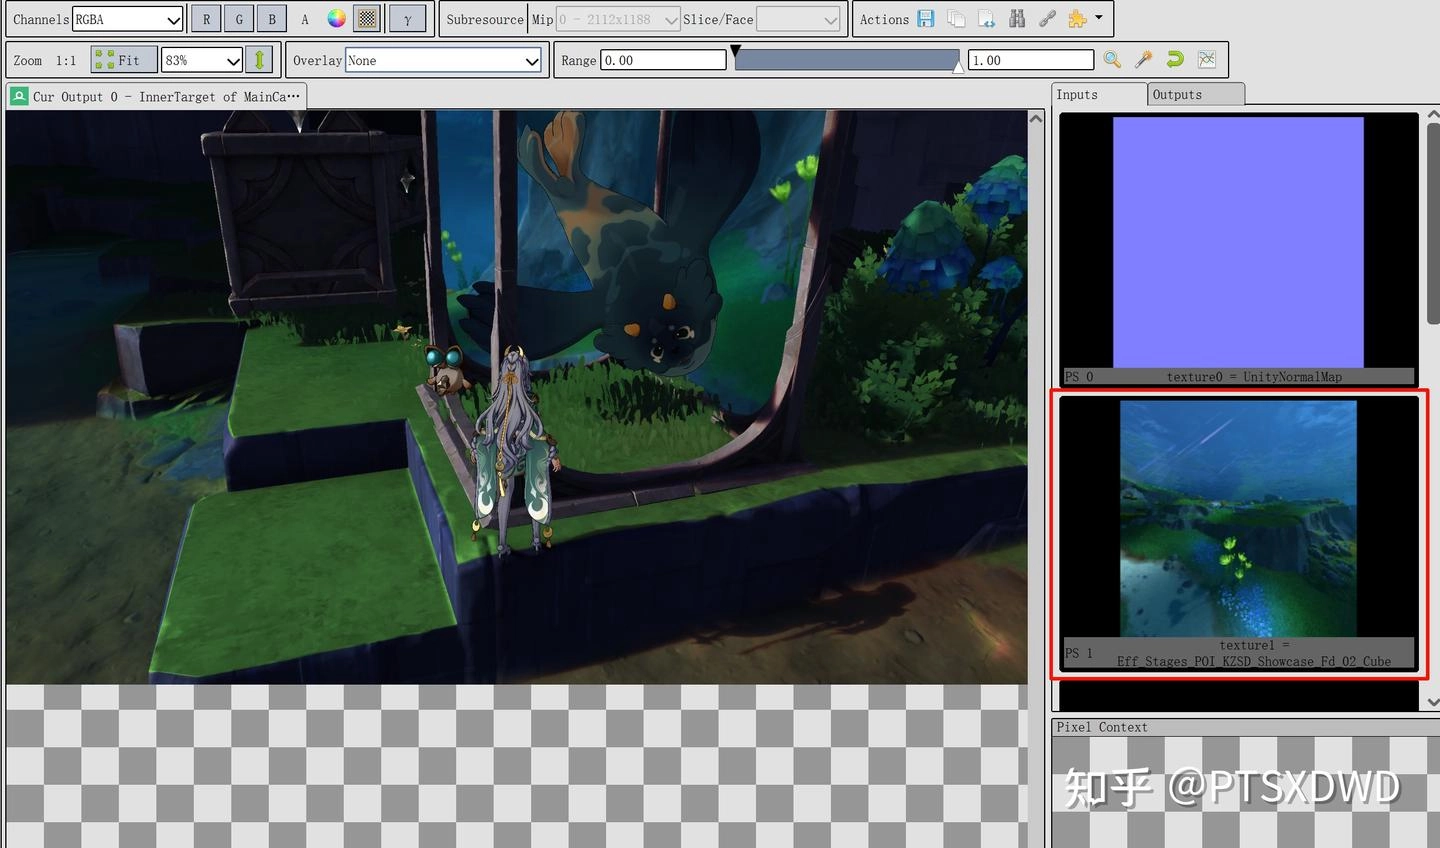Click the thumbnail panel scroll up arrow
Screen dimensions: 1440x848
click(1433, 115)
